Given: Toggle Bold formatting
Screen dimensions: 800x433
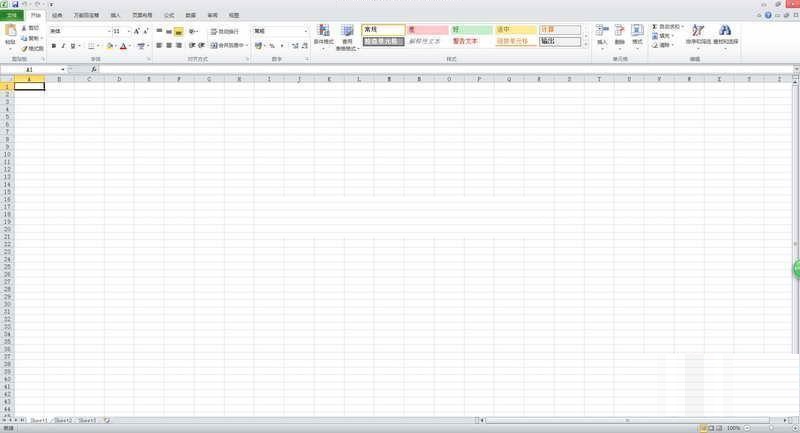Looking at the screenshot, I should (x=53, y=46).
